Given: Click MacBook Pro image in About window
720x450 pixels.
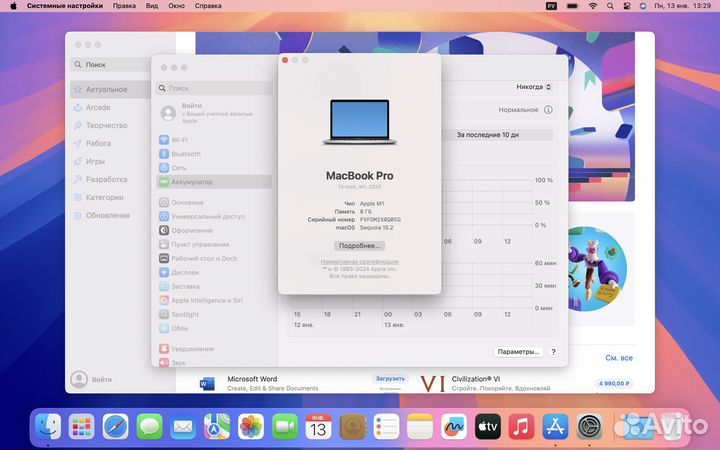Looking at the screenshot, I should (360, 122).
